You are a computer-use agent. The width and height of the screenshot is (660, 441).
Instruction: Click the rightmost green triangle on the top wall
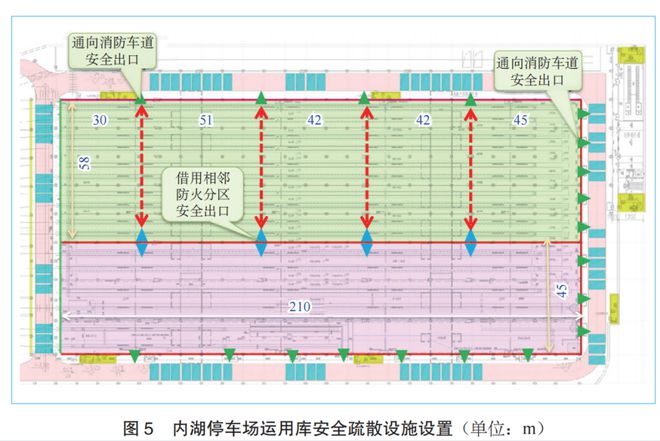[x=471, y=98]
